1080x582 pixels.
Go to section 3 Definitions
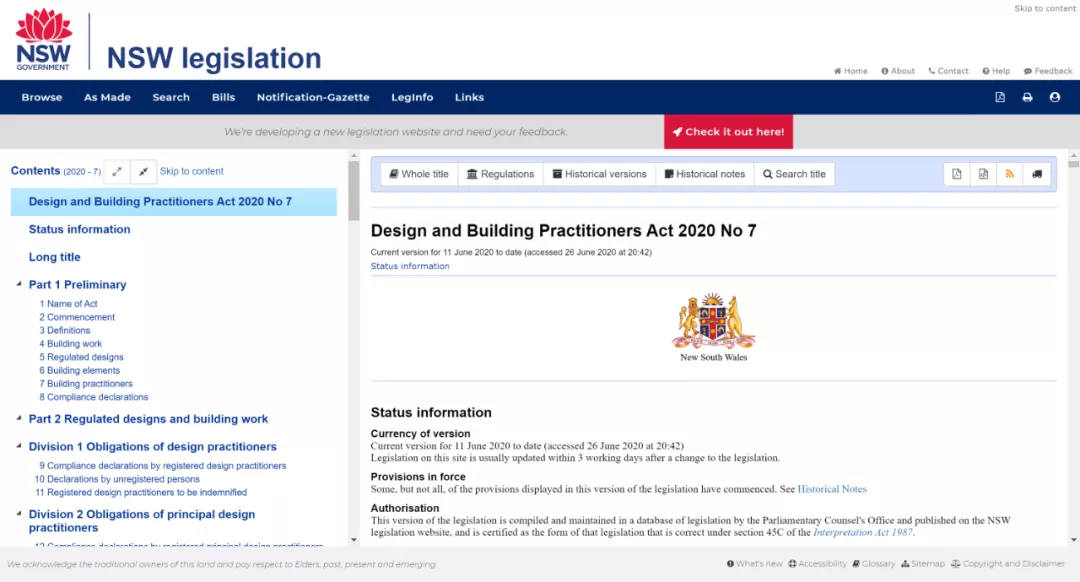[x=65, y=331]
